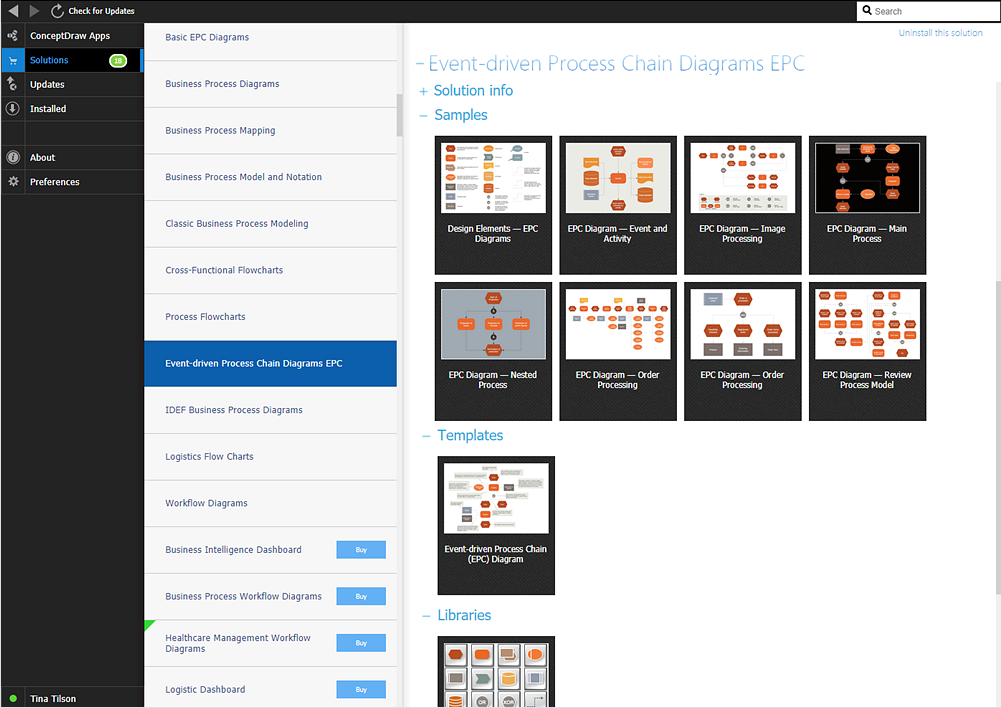Open EPC Diagram — Main Process sample

(867, 205)
